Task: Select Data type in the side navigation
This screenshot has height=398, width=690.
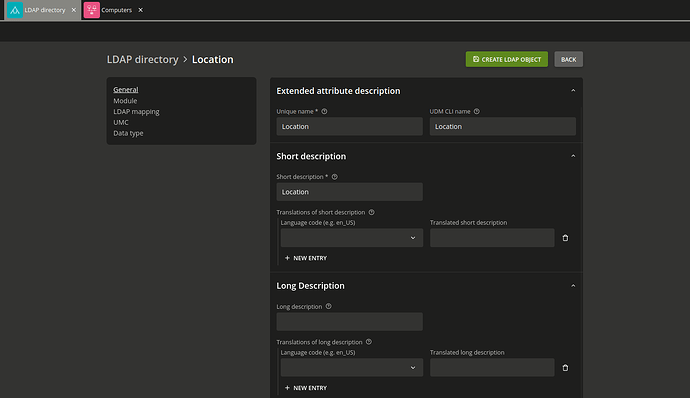Action: tap(128, 133)
